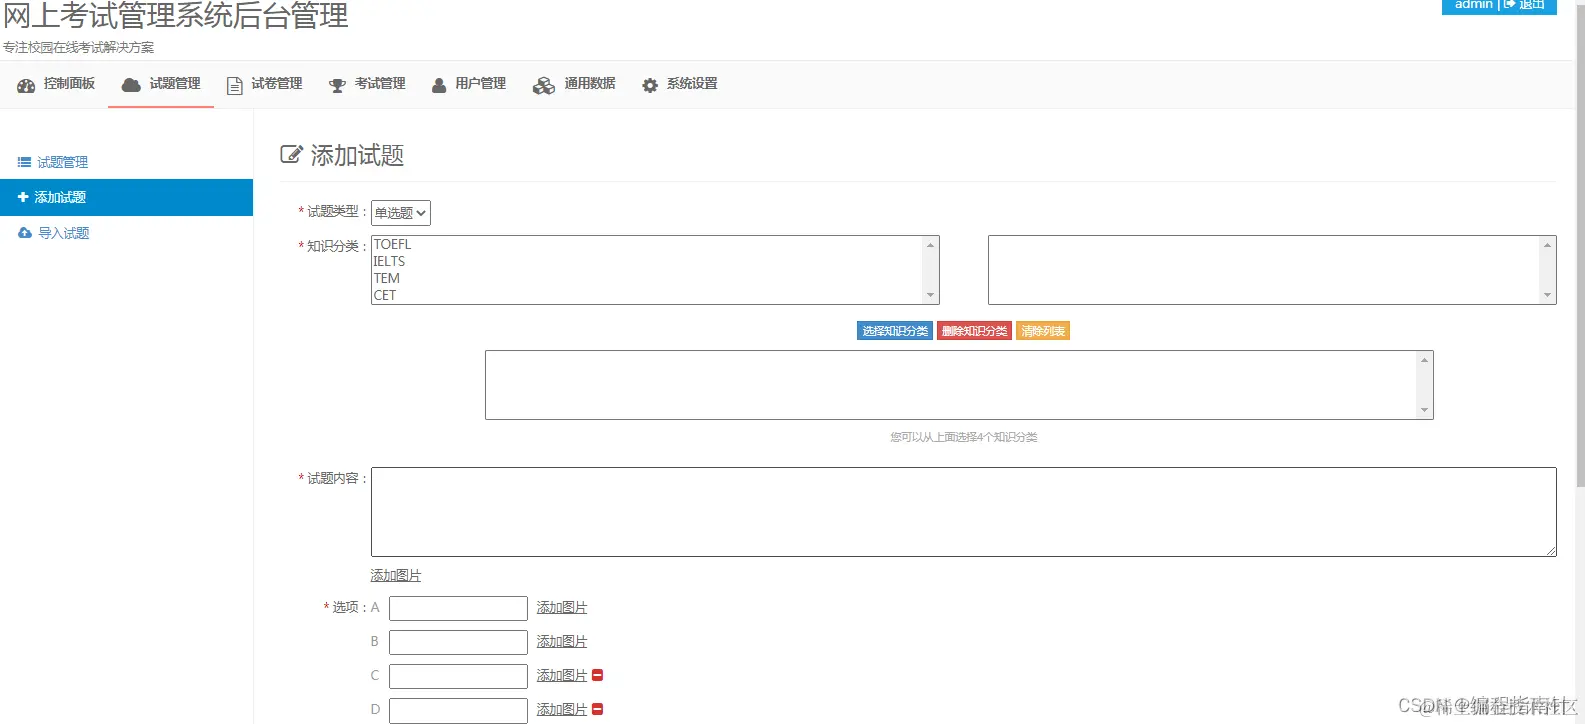This screenshot has width=1585, height=724.
Task: Click the orange 清除列表 button
Action: coord(1043,331)
